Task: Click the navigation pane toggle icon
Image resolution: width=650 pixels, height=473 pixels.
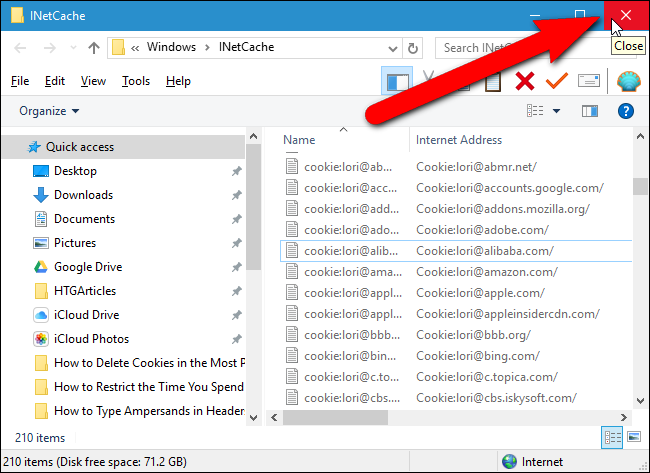Action: tap(397, 81)
